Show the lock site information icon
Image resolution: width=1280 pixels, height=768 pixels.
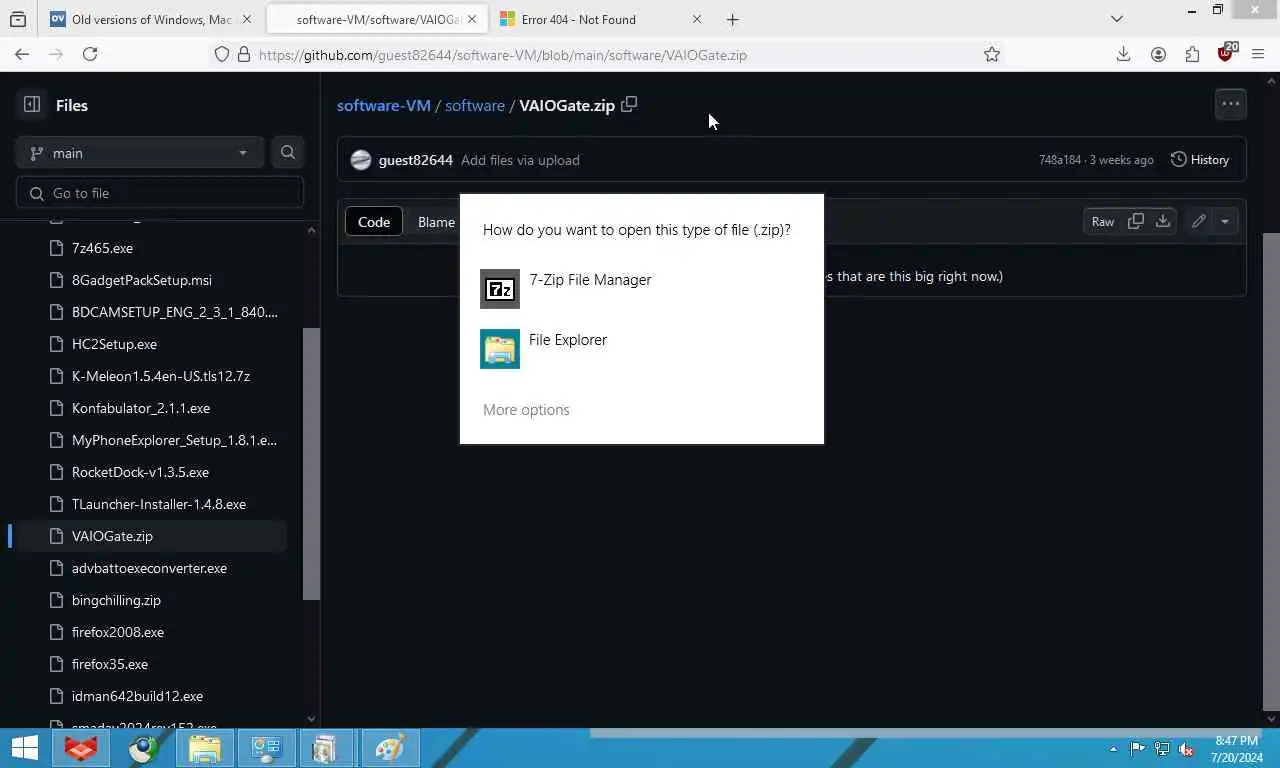point(244,55)
